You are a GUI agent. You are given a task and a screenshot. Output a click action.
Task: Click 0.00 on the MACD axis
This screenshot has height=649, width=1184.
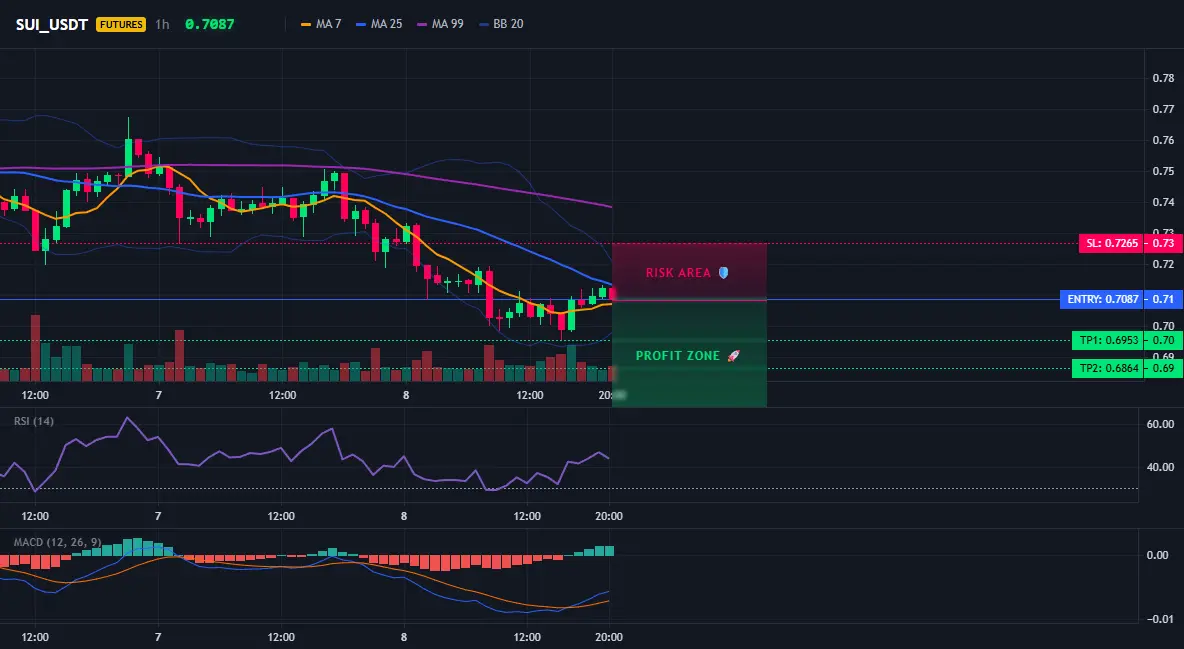click(x=1158, y=555)
